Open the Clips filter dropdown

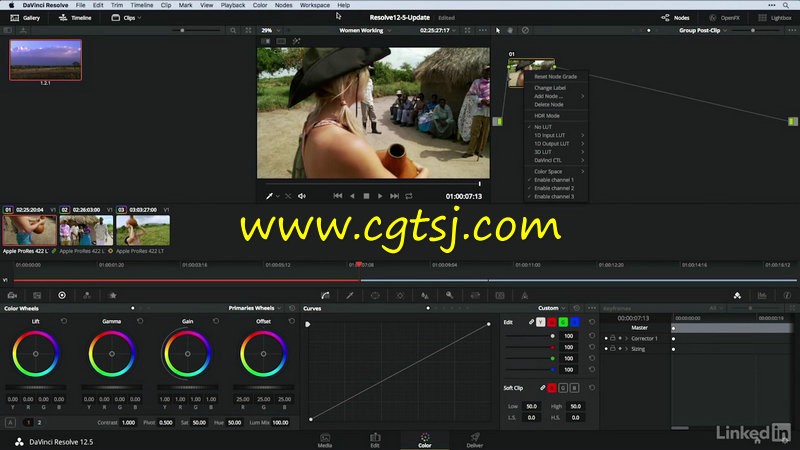coord(127,18)
